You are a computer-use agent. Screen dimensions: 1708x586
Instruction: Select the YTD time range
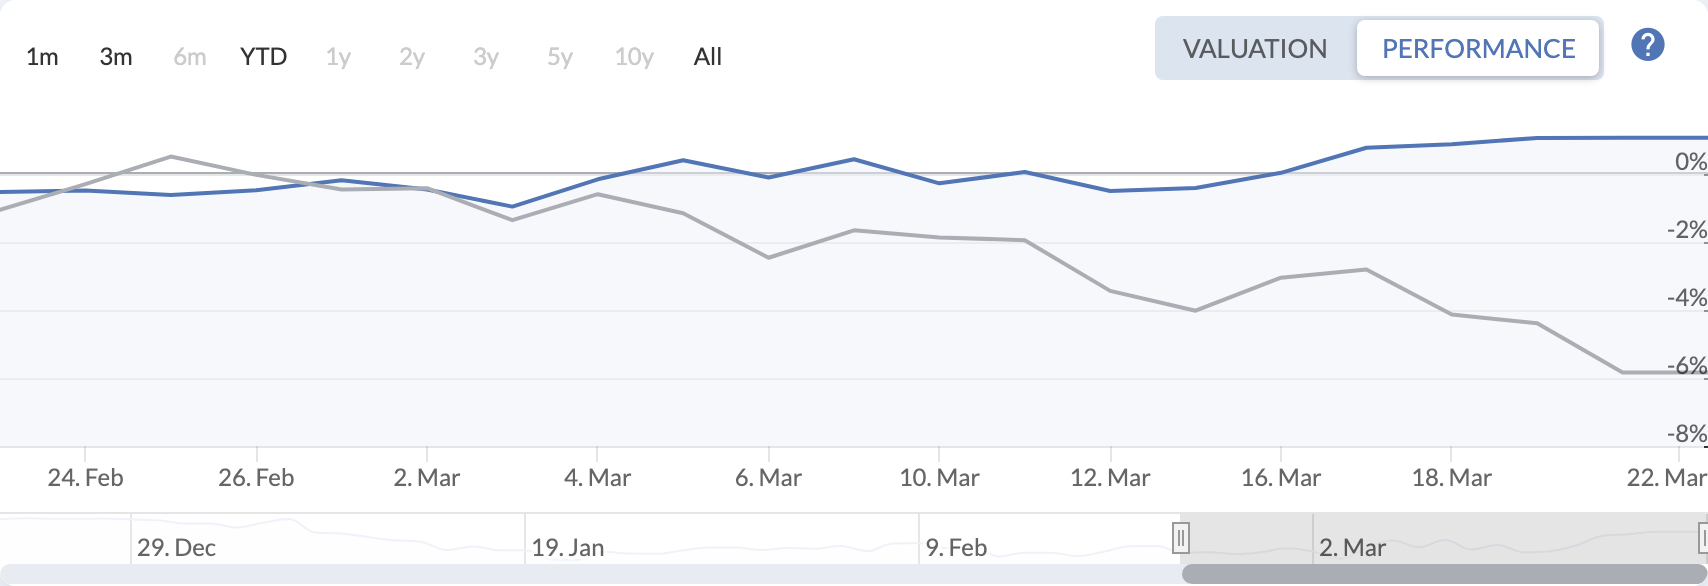tap(262, 57)
